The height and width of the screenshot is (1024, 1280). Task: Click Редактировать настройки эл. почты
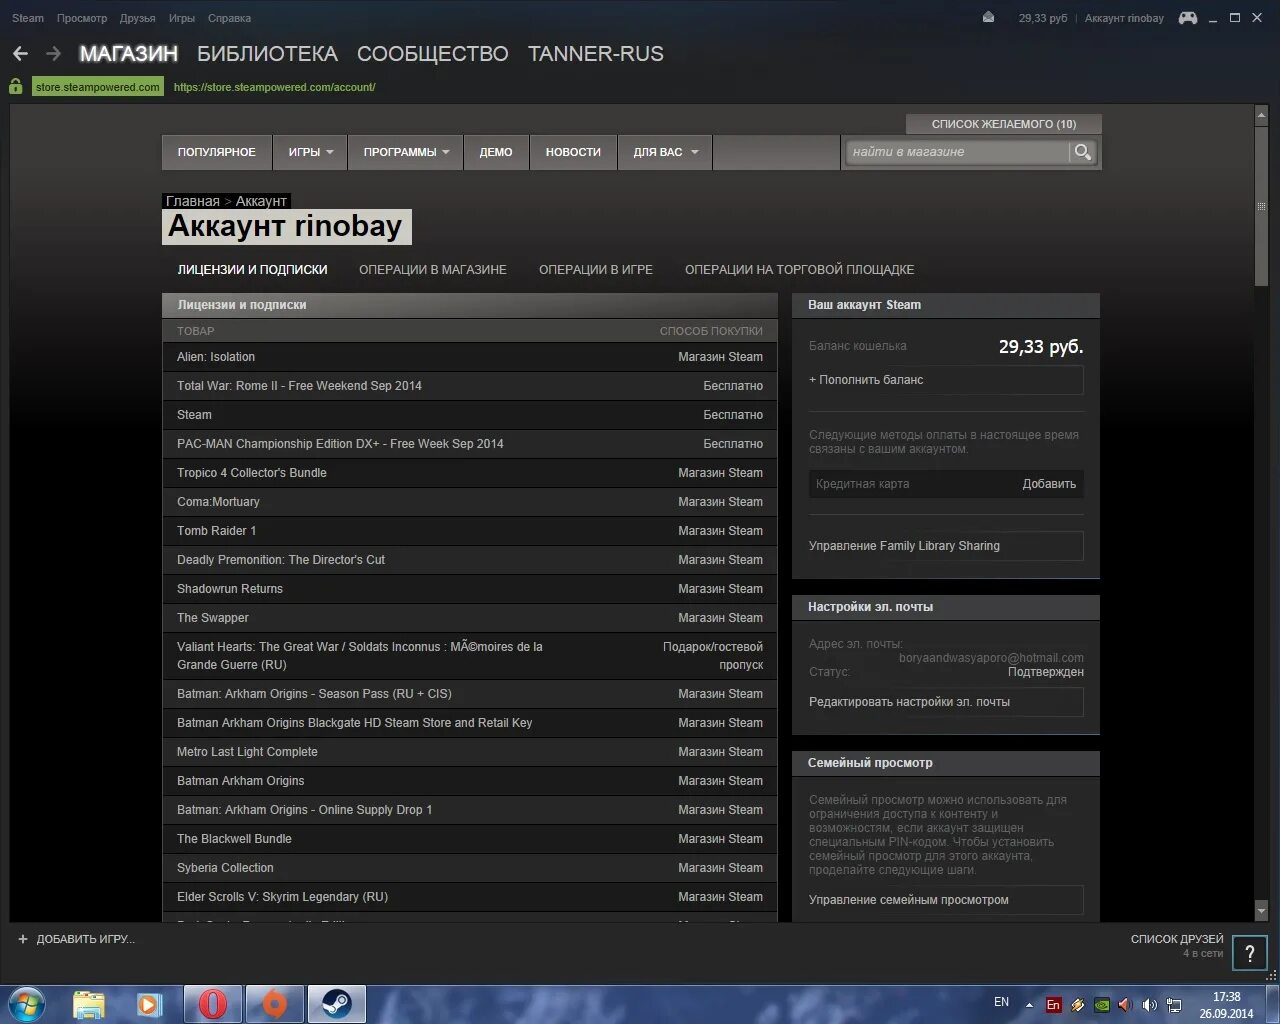[946, 702]
